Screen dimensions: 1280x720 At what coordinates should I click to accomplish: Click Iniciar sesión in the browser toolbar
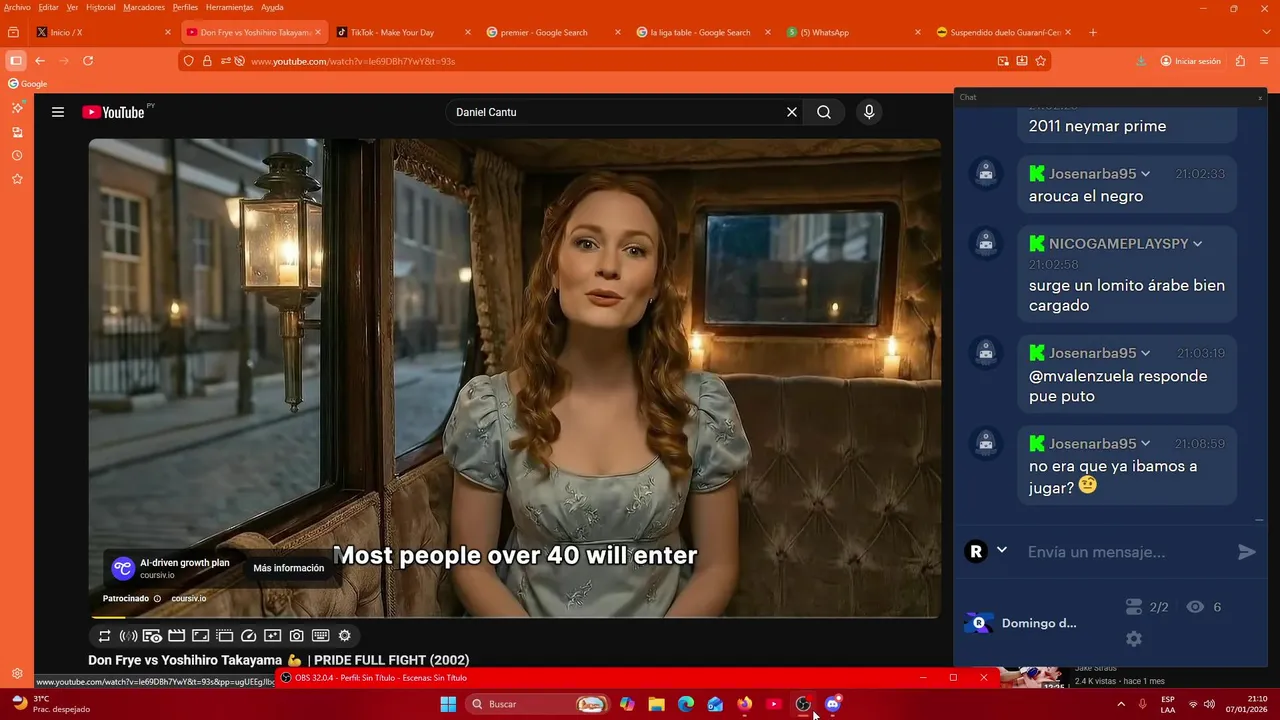1190,61
